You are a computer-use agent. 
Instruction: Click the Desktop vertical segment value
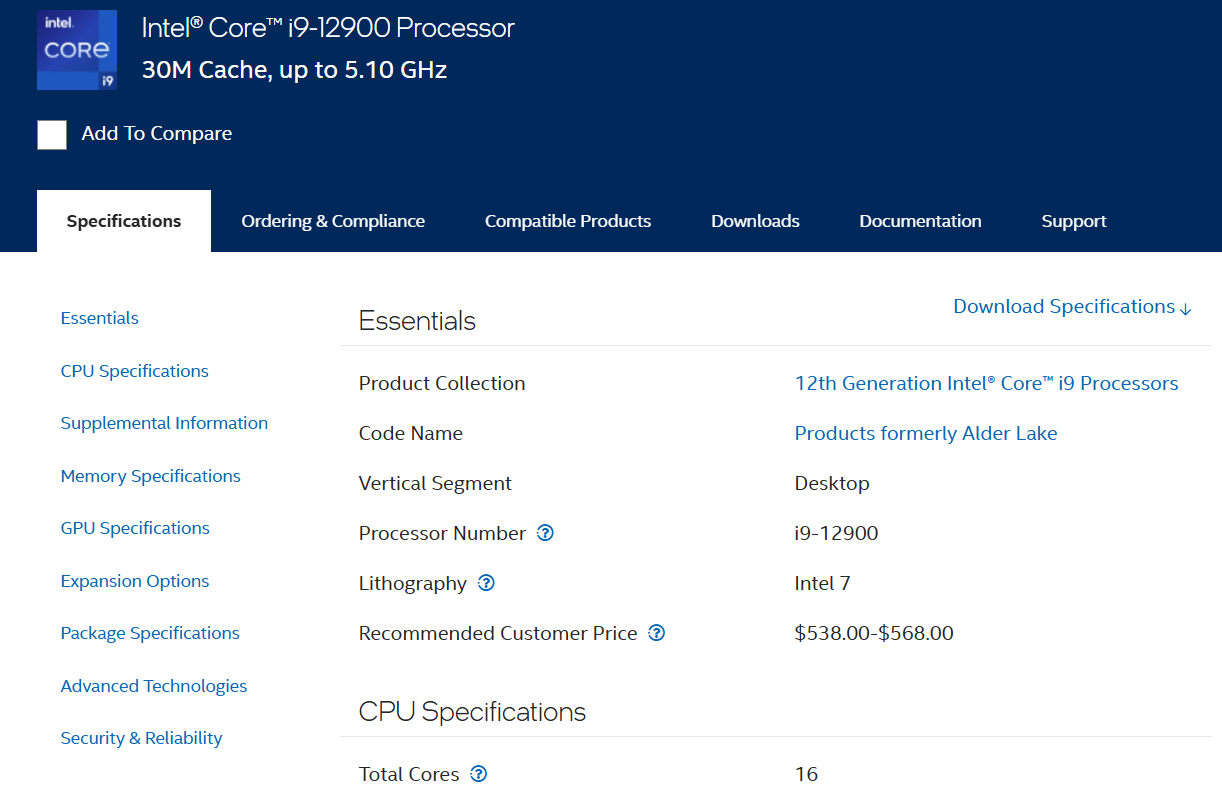coord(832,483)
